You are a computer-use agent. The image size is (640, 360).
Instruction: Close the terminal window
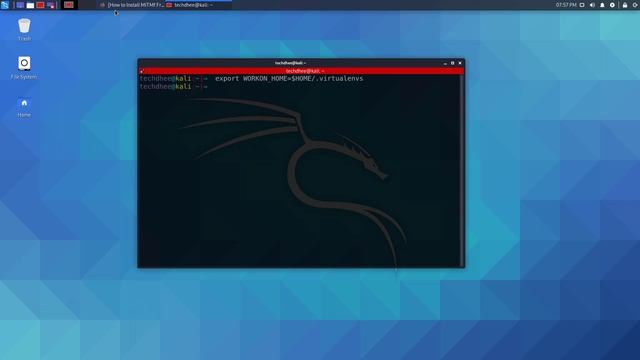[x=460, y=63]
